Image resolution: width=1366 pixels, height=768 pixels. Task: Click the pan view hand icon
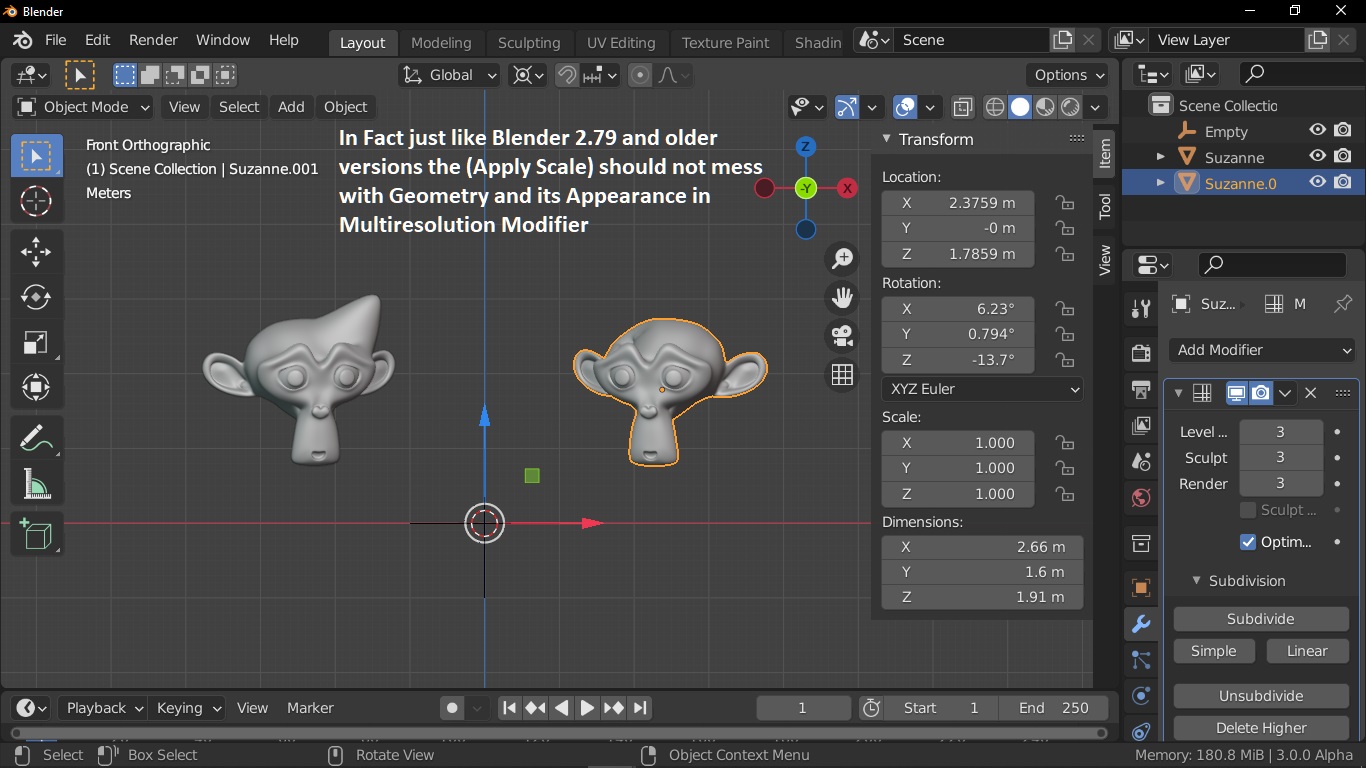[843, 297]
